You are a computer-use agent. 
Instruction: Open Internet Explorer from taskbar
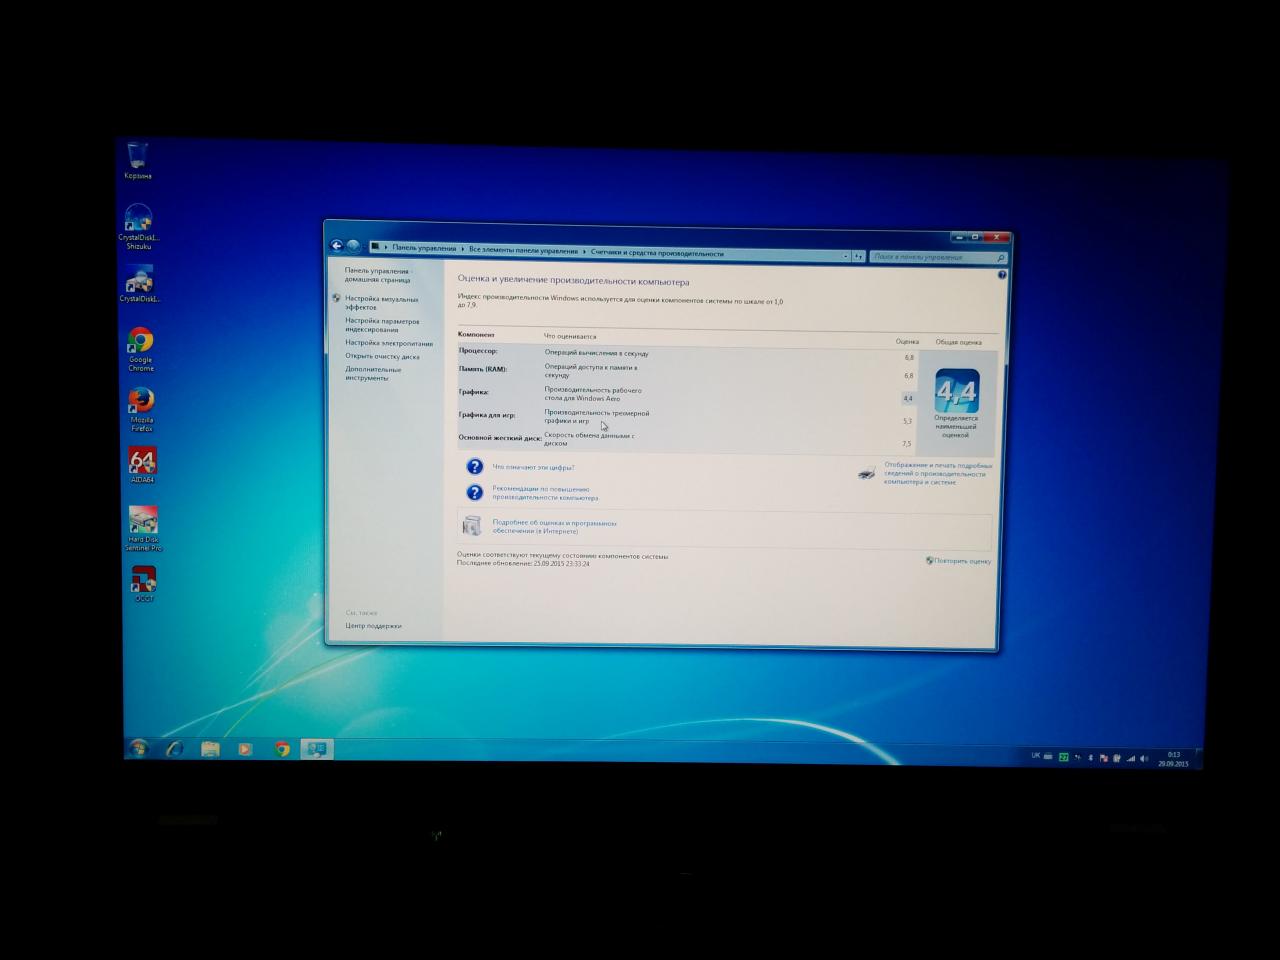pyautogui.click(x=175, y=748)
